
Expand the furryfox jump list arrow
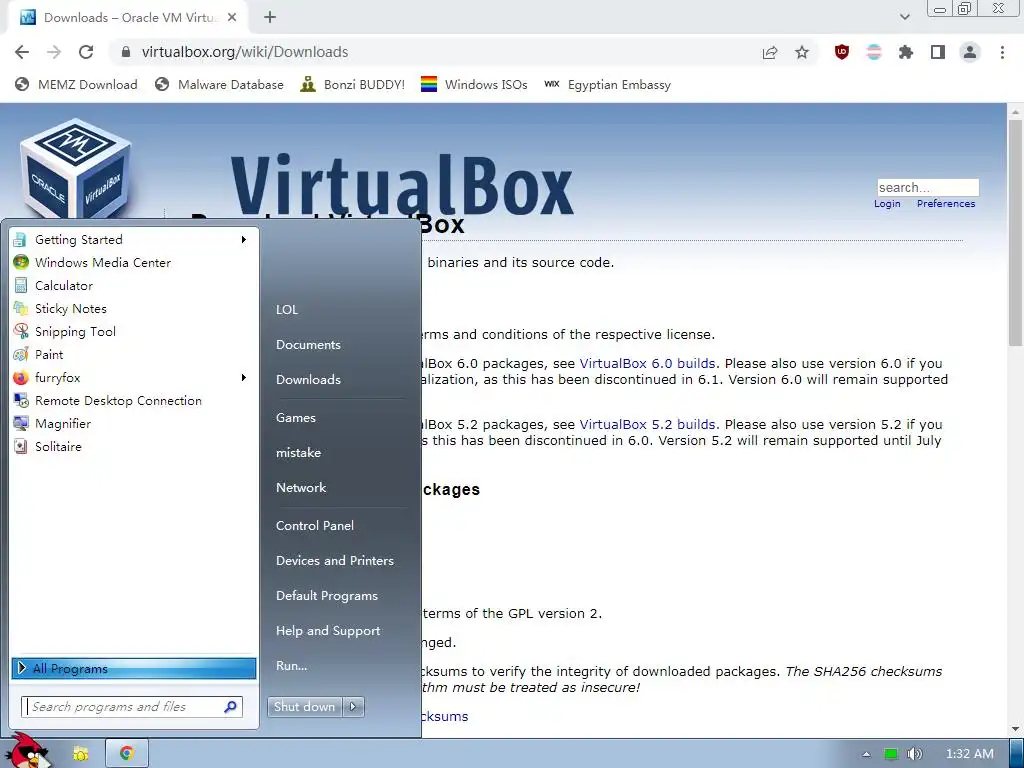coord(244,377)
